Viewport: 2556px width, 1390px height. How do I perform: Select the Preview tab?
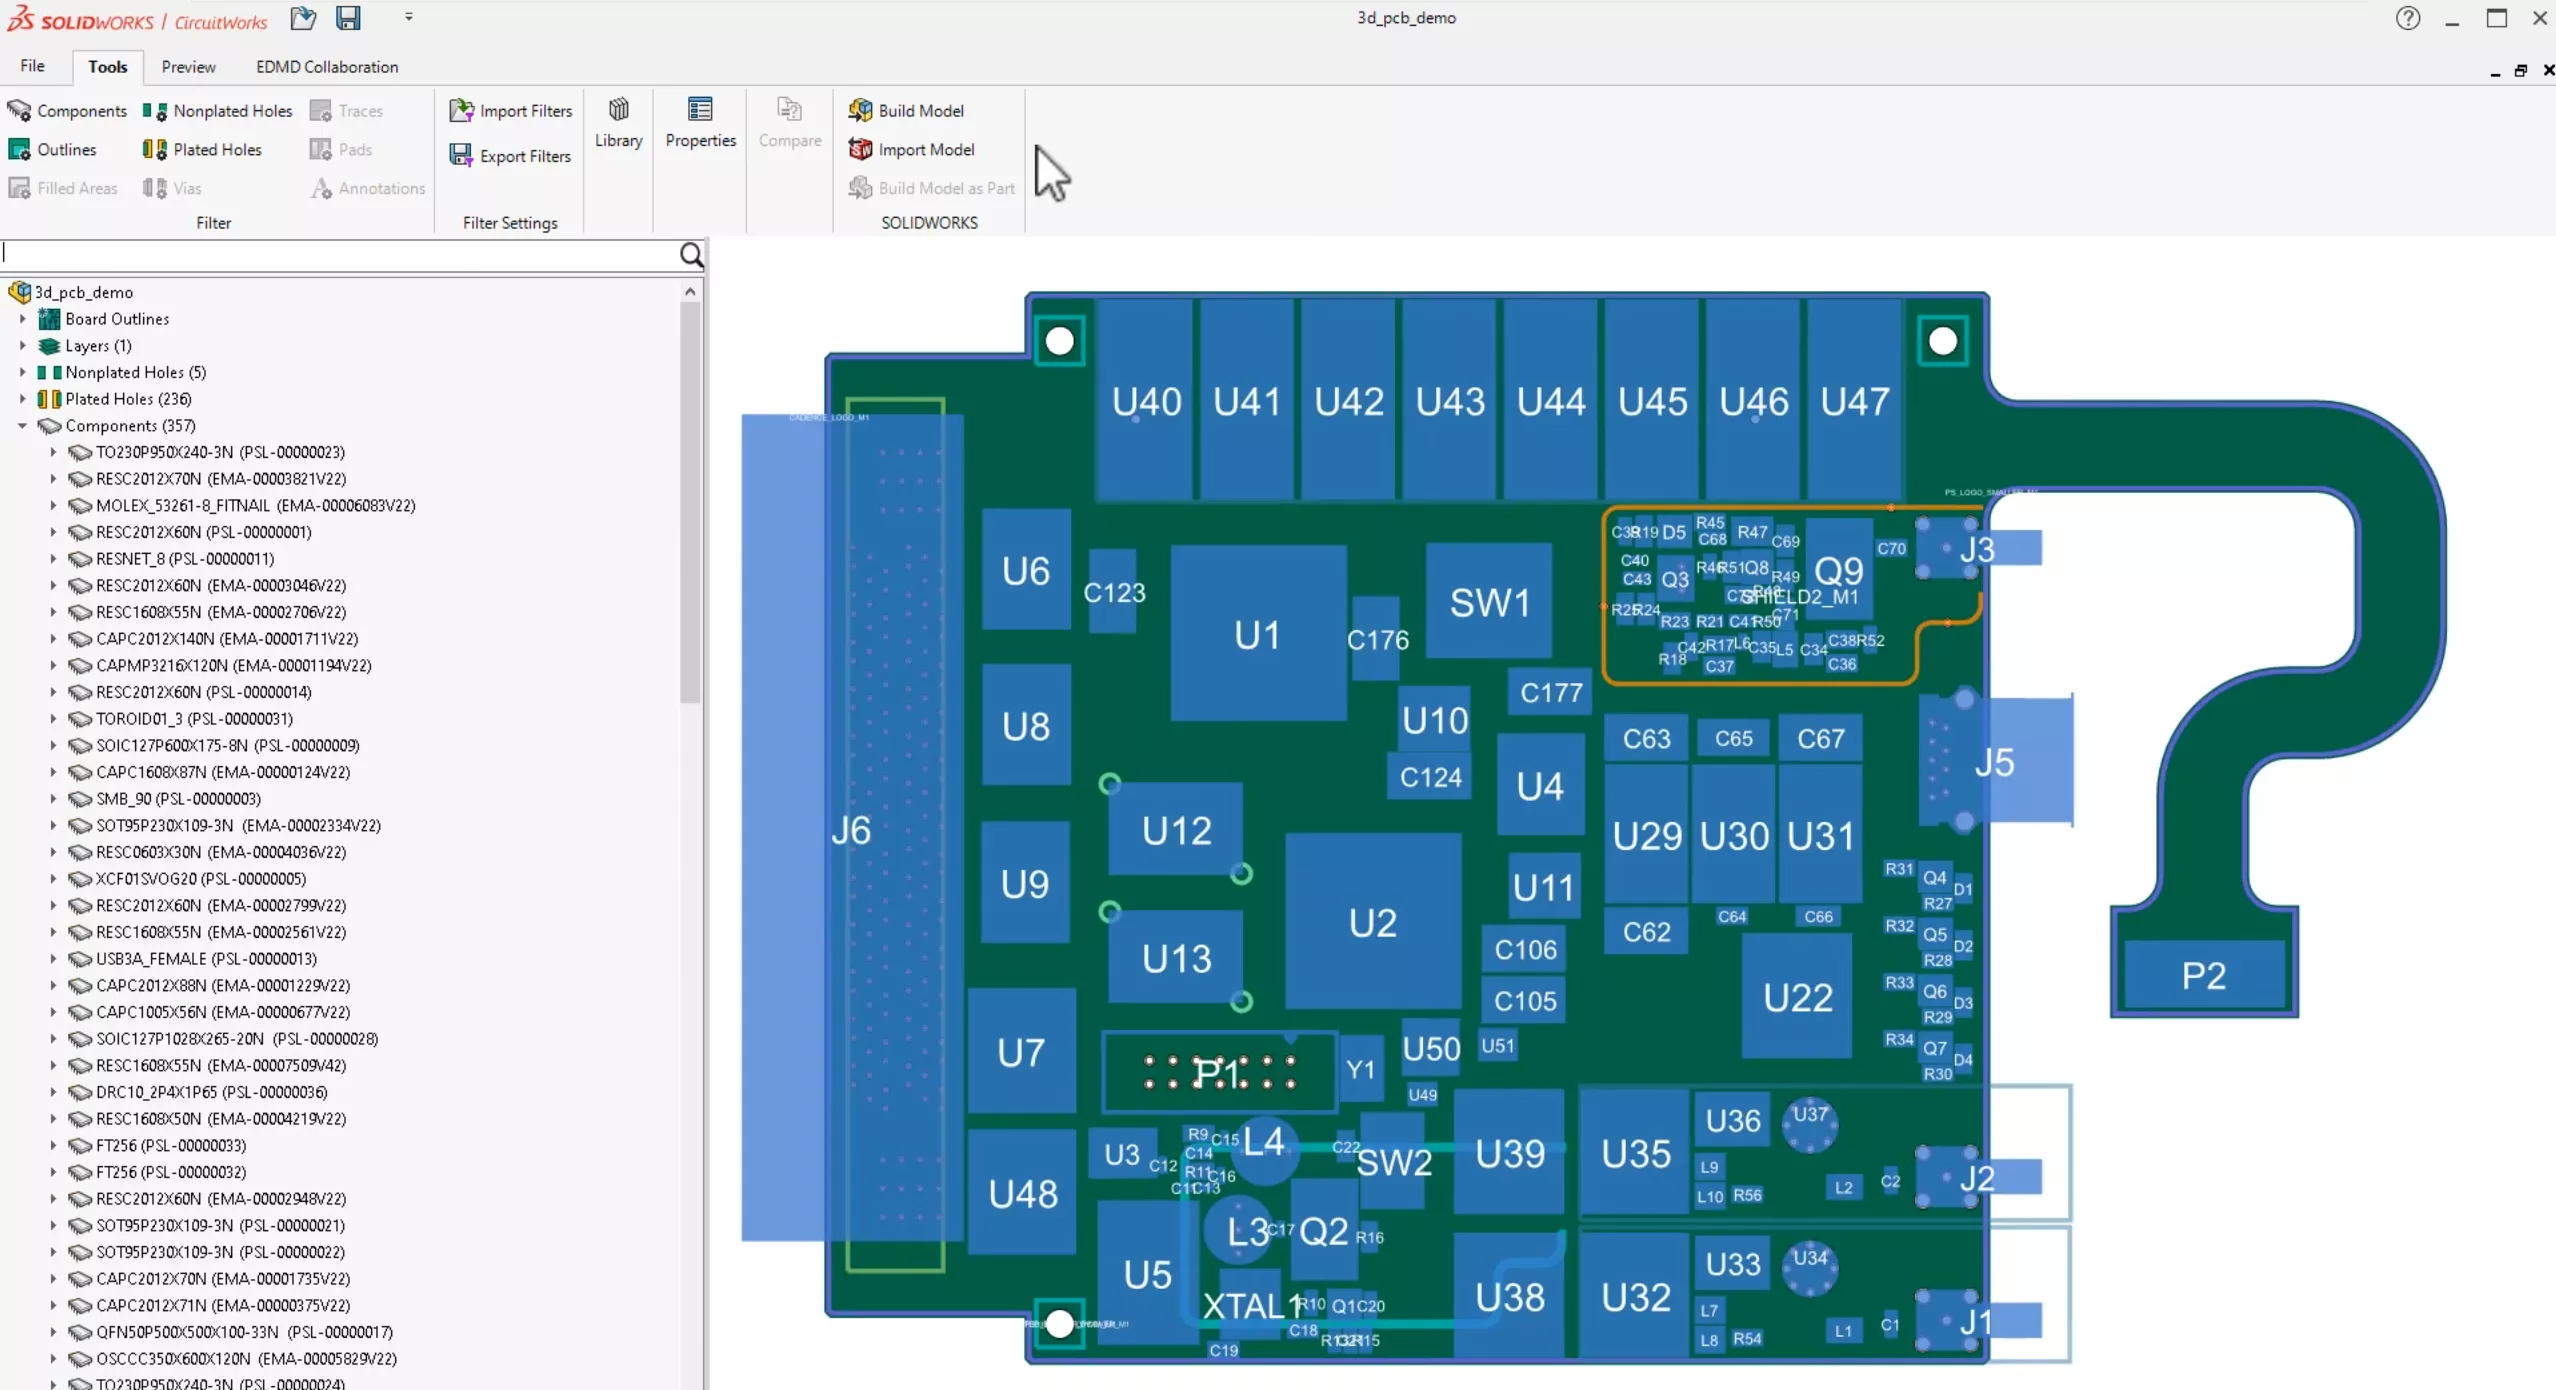[188, 65]
